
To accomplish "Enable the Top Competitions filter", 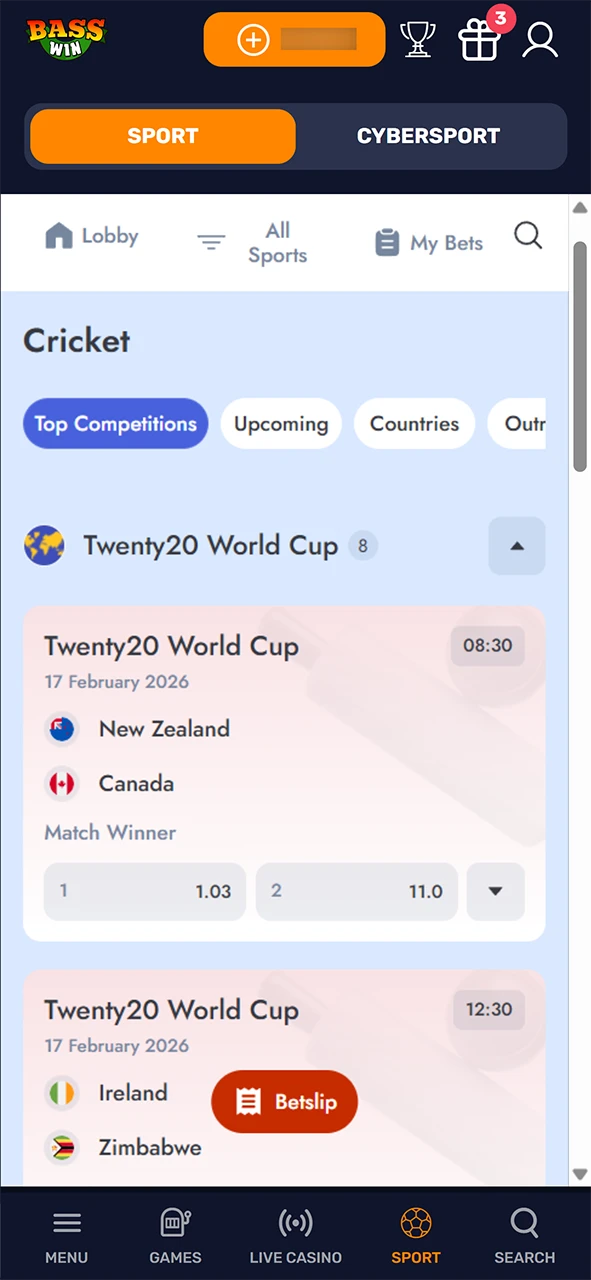I will [115, 424].
